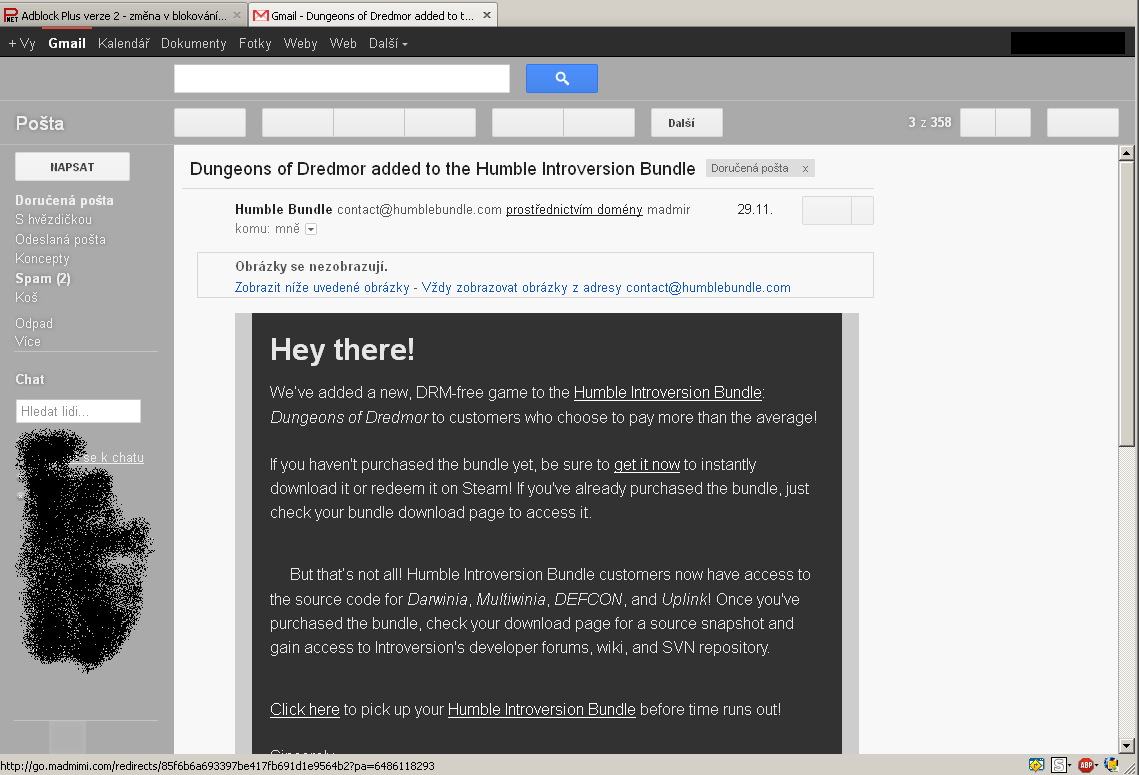Click the Chat section heading
The image size is (1139, 775).
[x=30, y=380]
